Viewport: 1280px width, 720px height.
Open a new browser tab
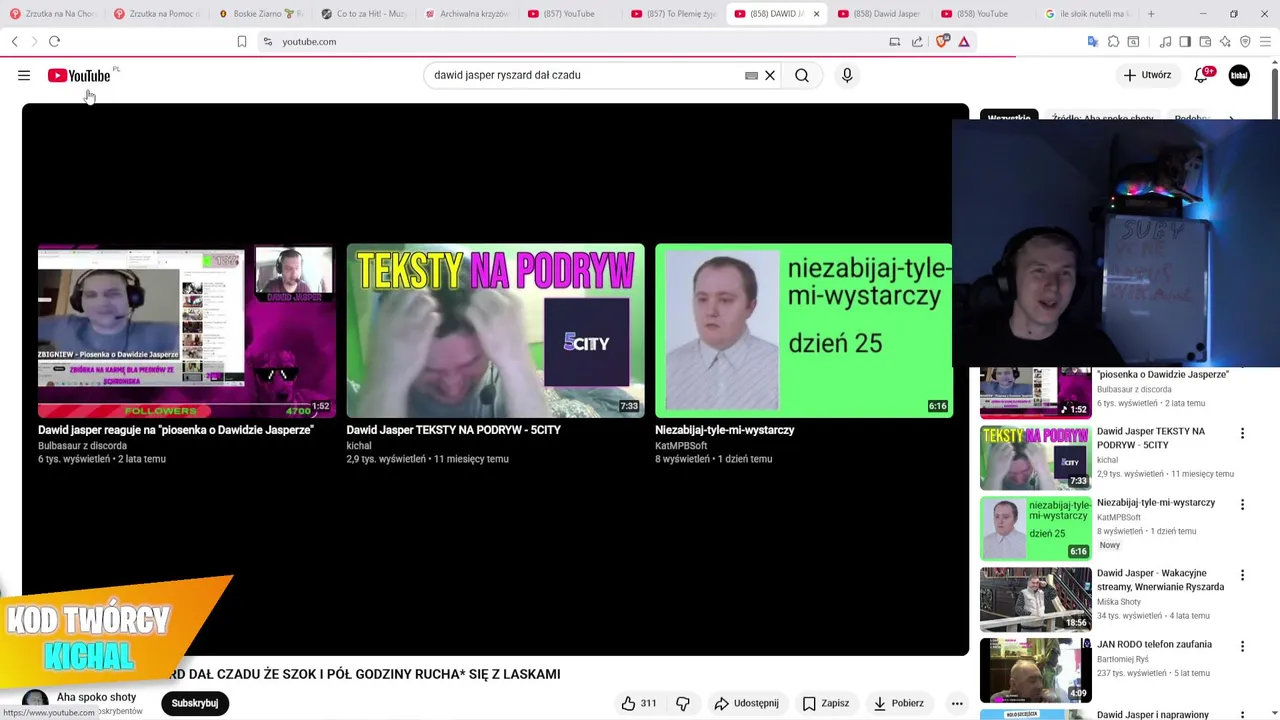coord(1151,14)
